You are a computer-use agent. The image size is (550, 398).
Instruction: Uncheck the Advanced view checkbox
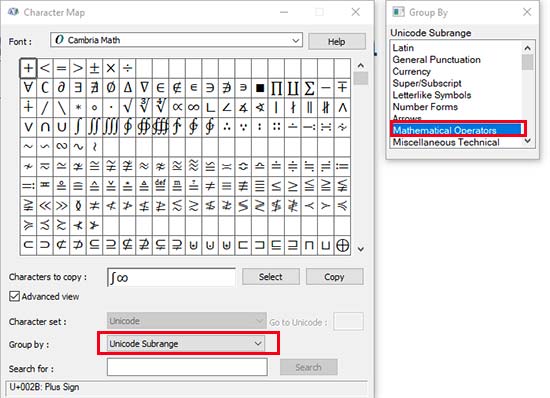14,296
